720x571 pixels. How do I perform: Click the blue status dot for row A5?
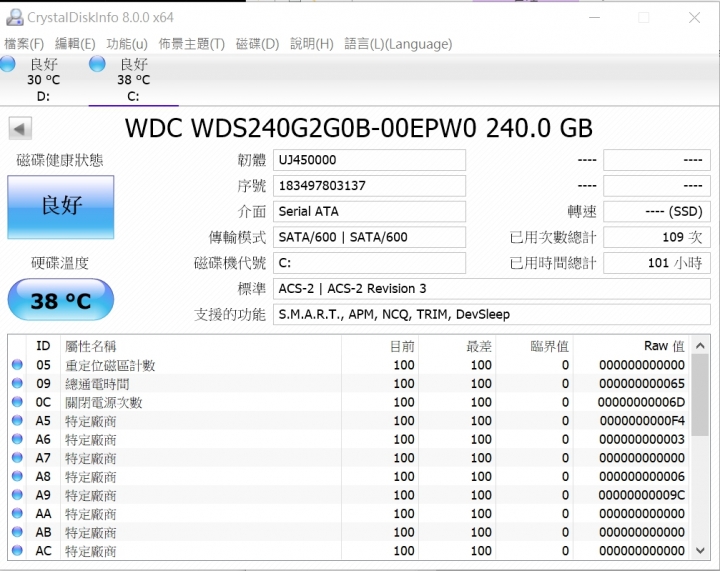click(17, 420)
